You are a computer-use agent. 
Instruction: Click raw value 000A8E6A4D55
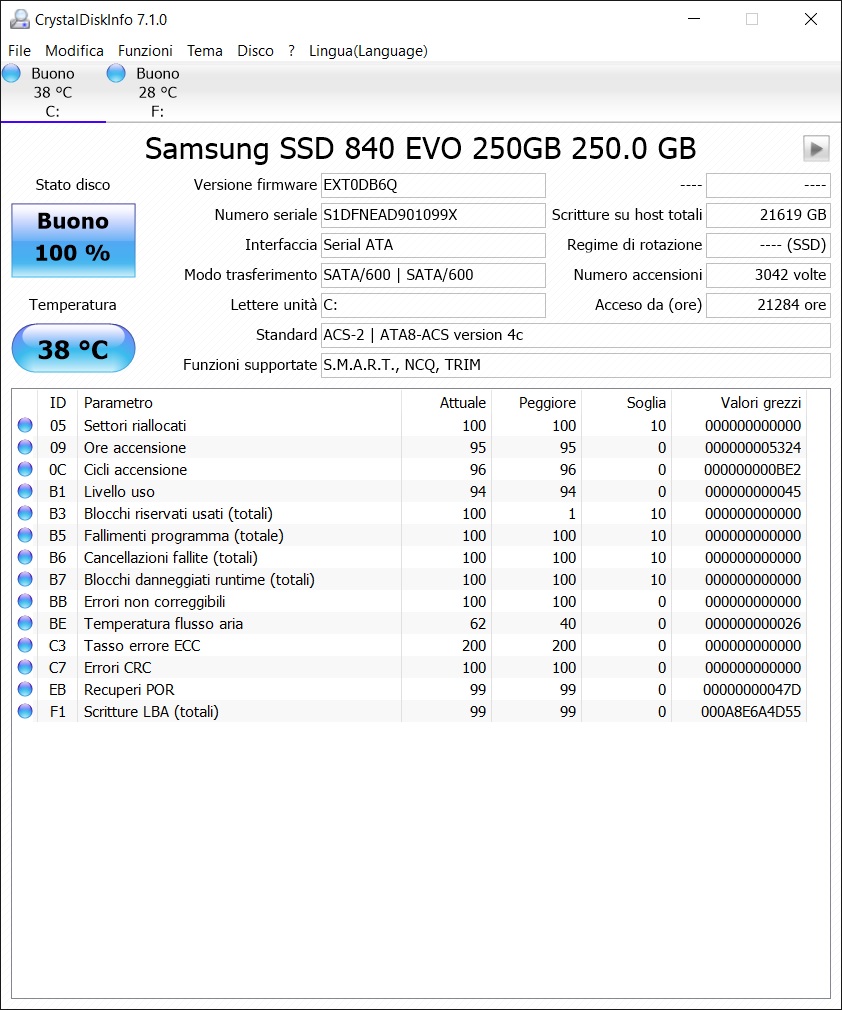point(751,712)
